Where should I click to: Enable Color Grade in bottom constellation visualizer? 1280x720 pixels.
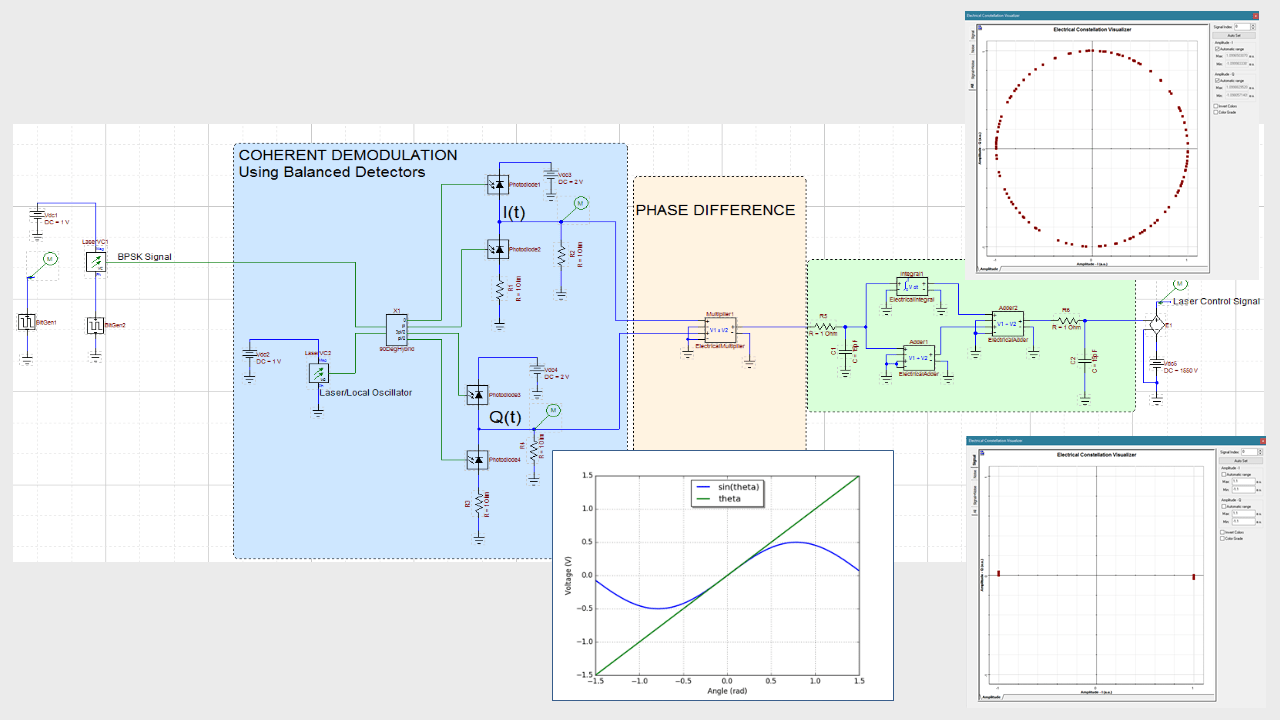[1222, 538]
